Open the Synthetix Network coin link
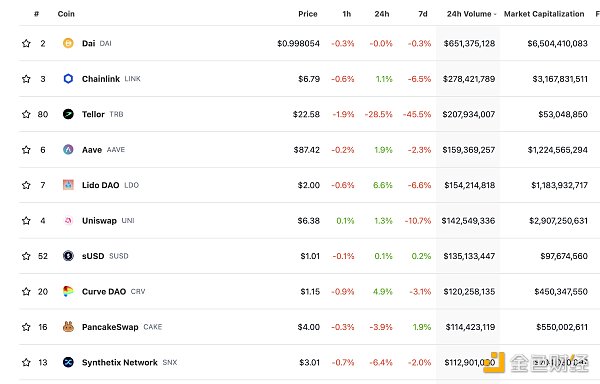 [x=120, y=362]
